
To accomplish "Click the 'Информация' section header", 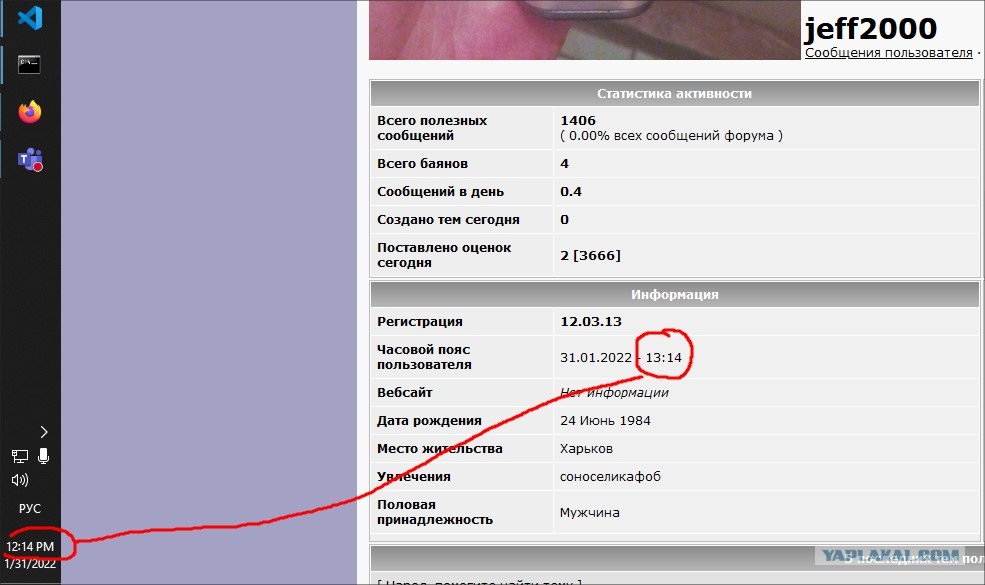I will (674, 294).
